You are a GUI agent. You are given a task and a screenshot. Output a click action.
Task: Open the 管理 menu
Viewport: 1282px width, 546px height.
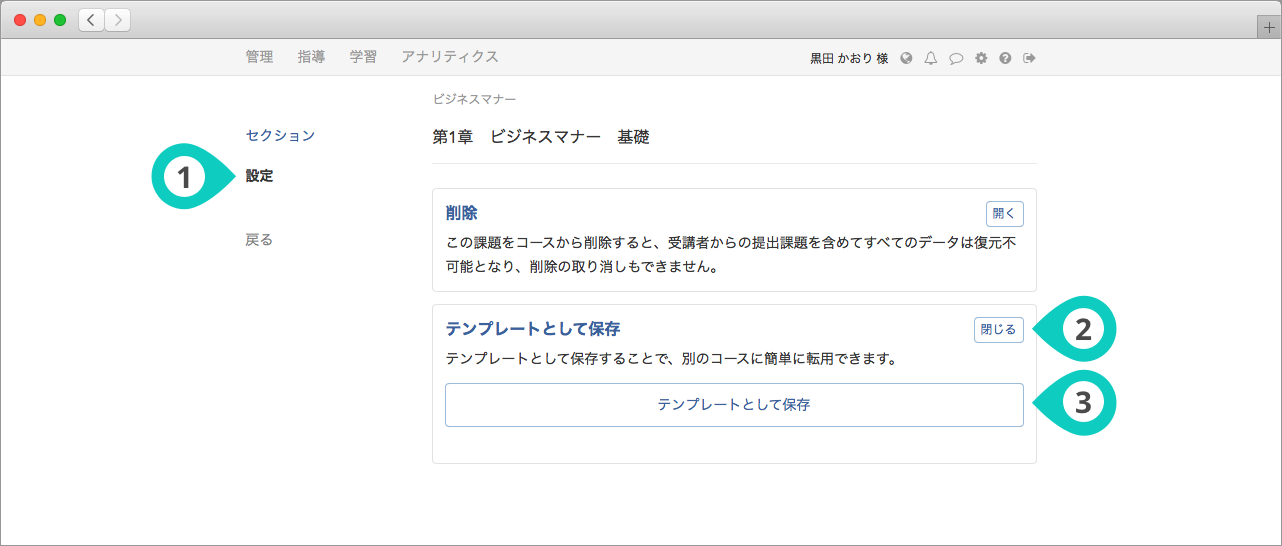(x=259, y=57)
